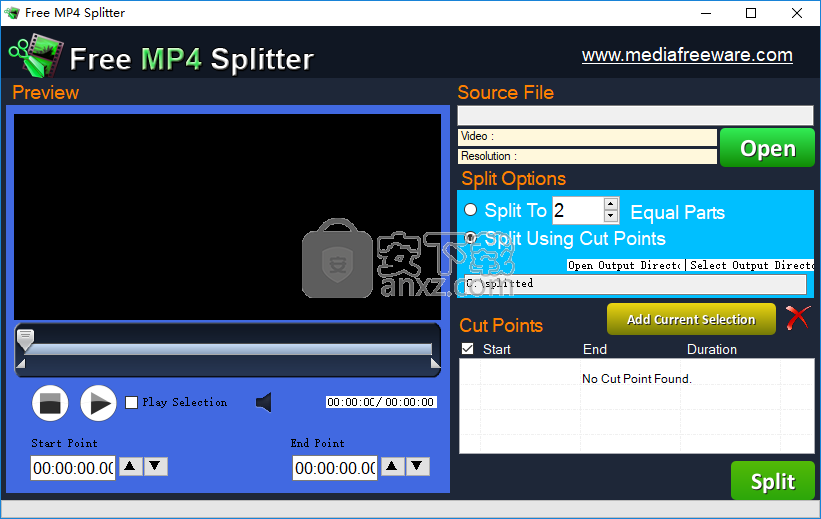
Task: Mute audio using the speaker icon
Action: (x=264, y=402)
